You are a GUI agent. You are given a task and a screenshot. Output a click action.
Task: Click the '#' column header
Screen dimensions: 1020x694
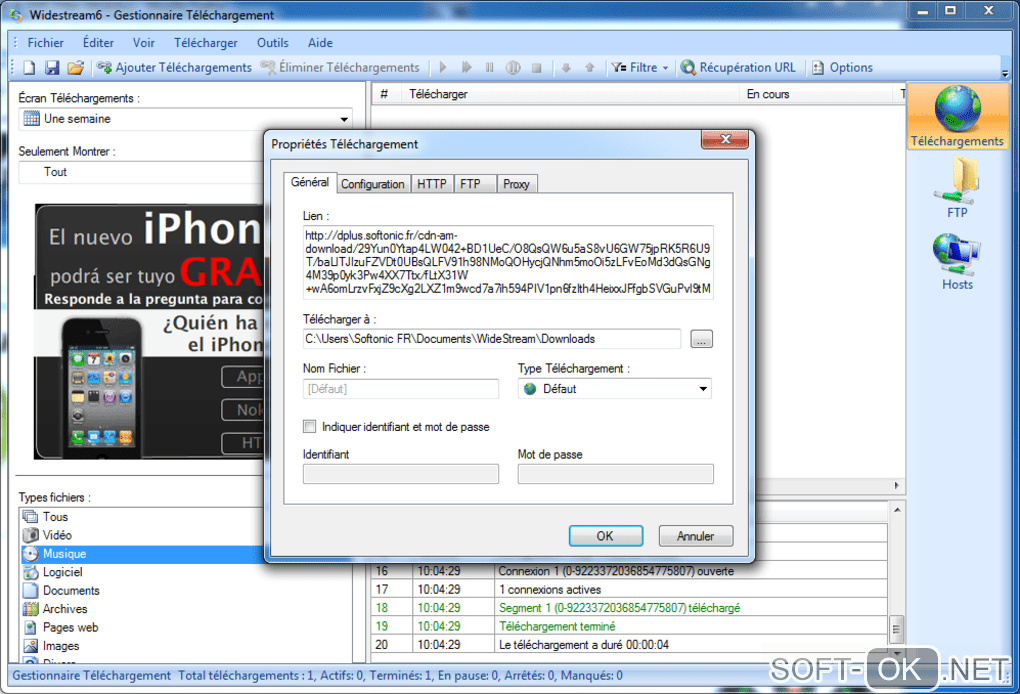[384, 94]
